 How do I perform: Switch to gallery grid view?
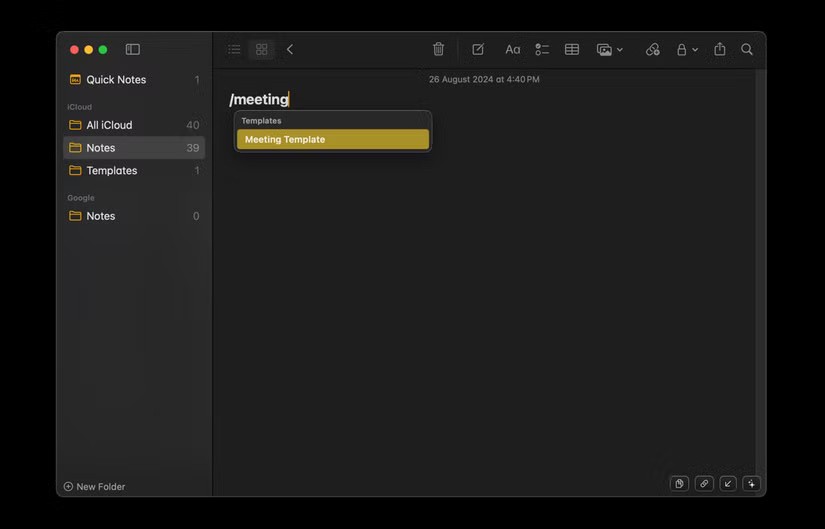pos(261,49)
